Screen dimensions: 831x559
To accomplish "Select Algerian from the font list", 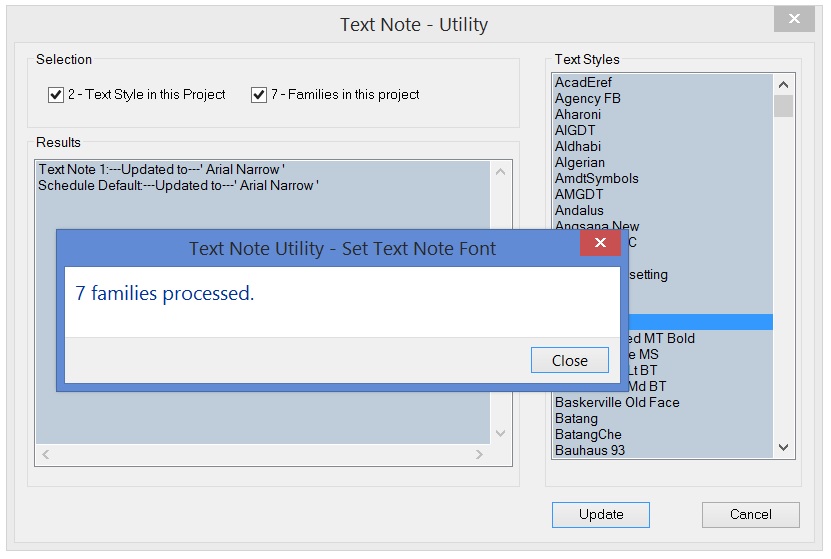I will click(x=580, y=163).
